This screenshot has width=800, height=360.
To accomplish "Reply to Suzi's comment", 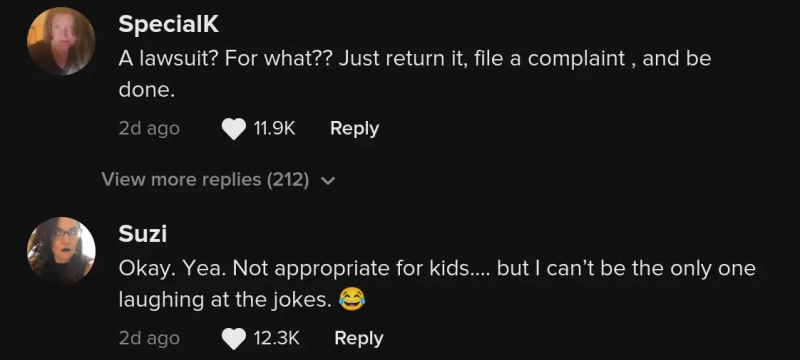I will tap(359, 339).
